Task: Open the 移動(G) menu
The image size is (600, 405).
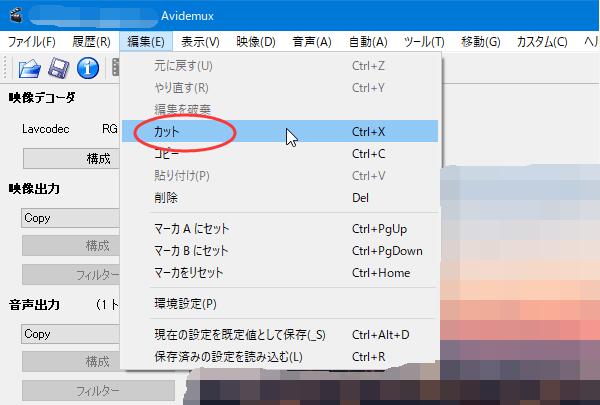Action: point(481,41)
